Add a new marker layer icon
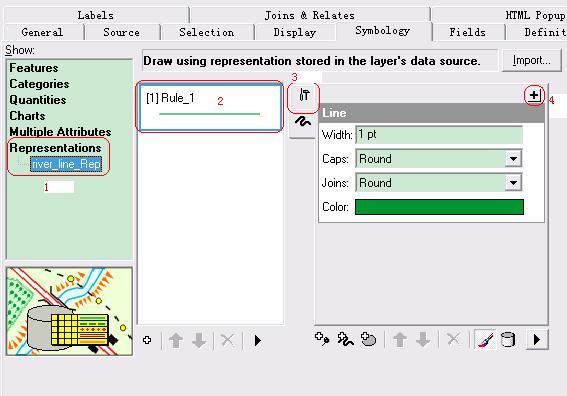Image resolution: width=567 pixels, height=396 pixels. [322, 340]
